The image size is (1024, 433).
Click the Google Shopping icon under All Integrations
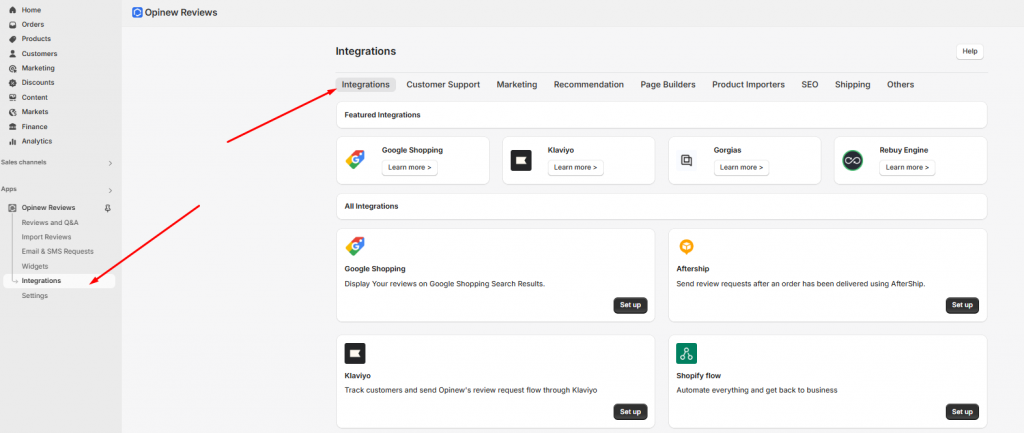click(355, 247)
